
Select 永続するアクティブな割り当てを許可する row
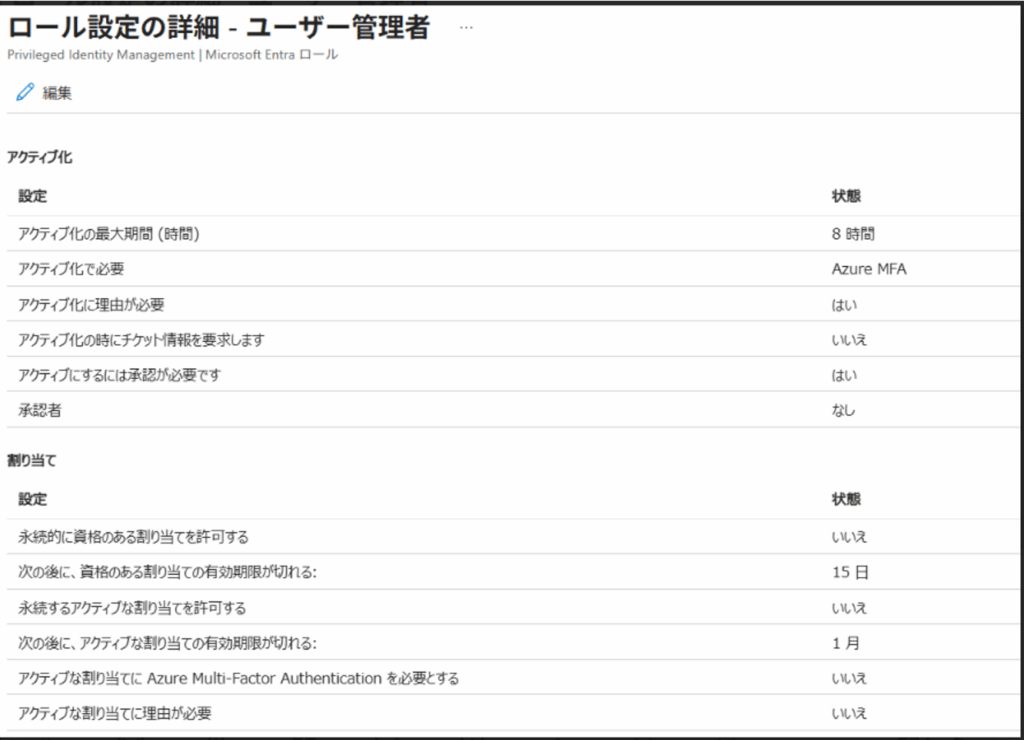(x=132, y=608)
